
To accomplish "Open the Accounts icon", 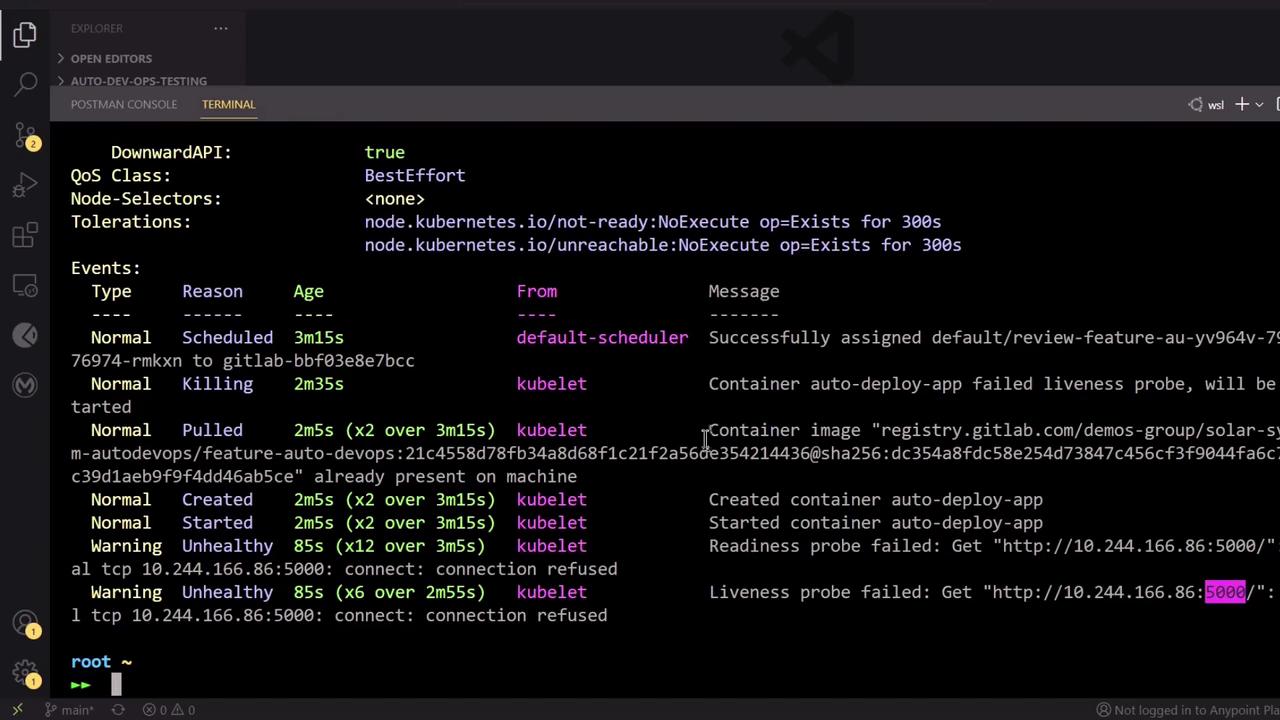I will (25, 623).
